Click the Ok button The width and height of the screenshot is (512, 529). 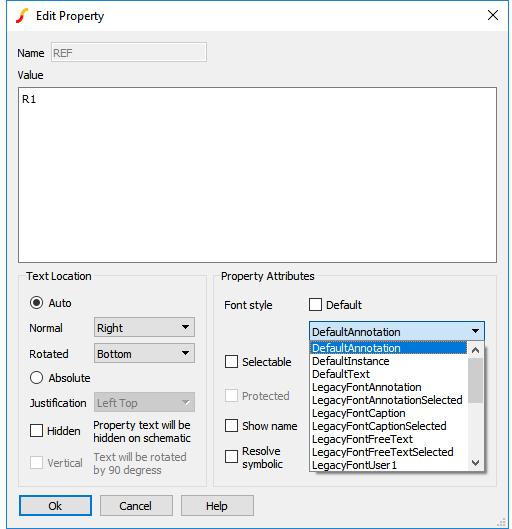pos(55,505)
